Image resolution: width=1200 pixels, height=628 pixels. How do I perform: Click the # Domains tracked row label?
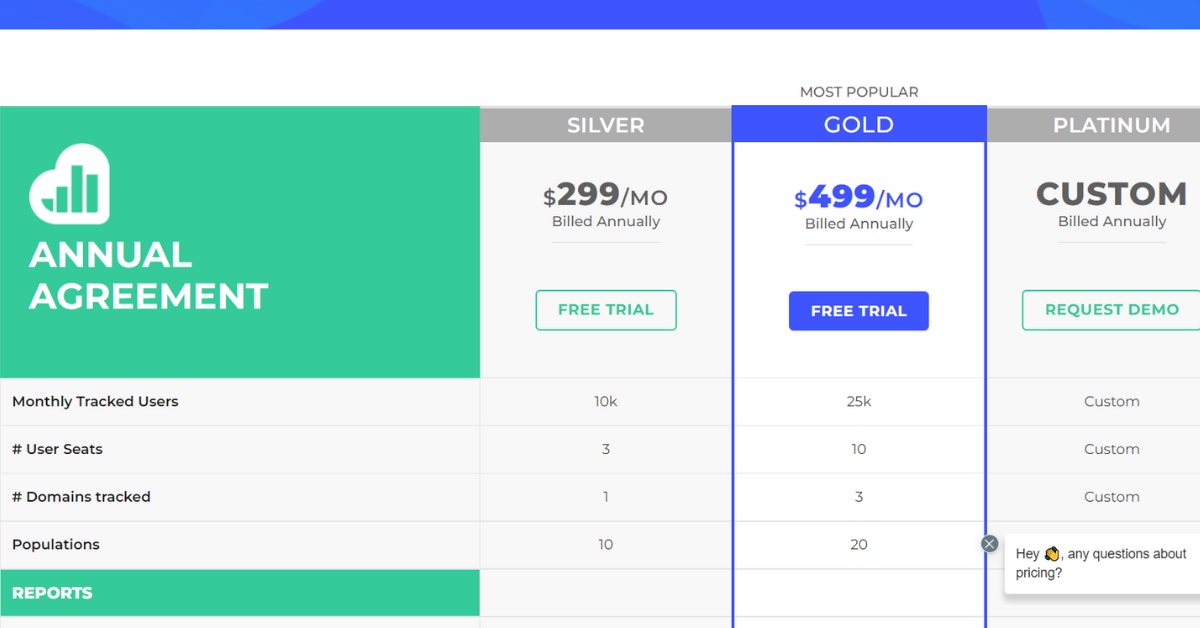(81, 497)
